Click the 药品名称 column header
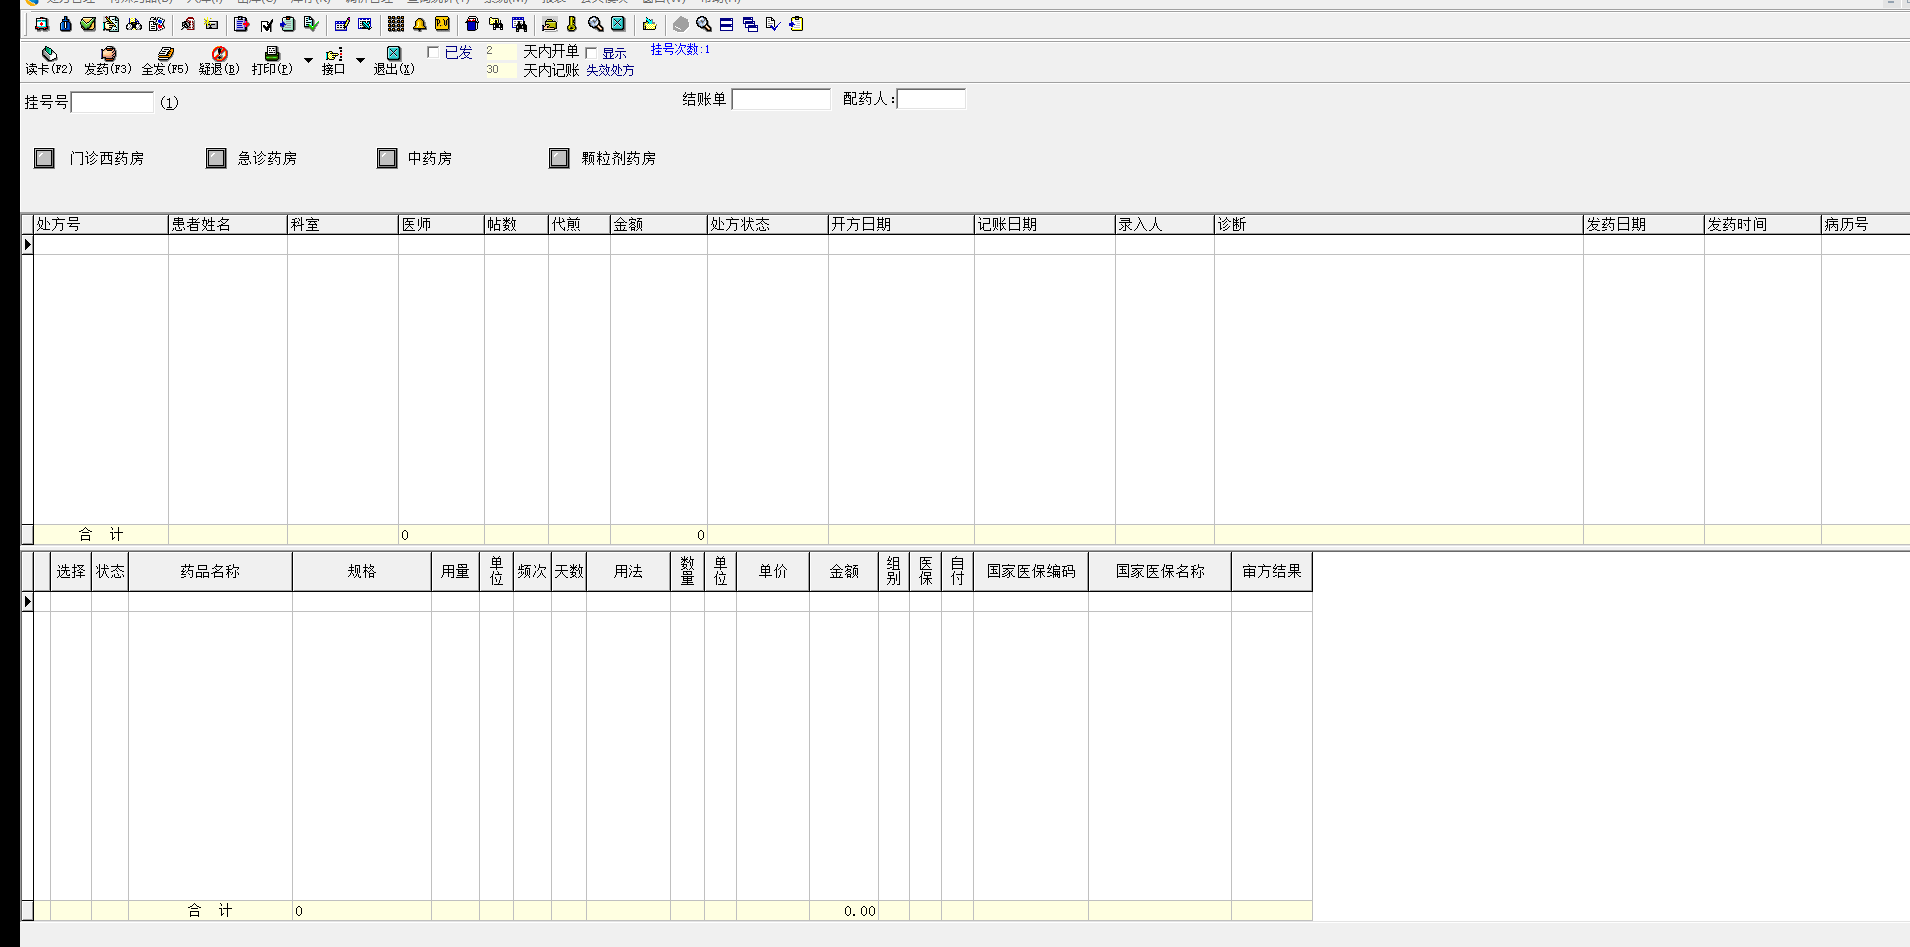Viewport: 1910px width, 947px height. 210,571
